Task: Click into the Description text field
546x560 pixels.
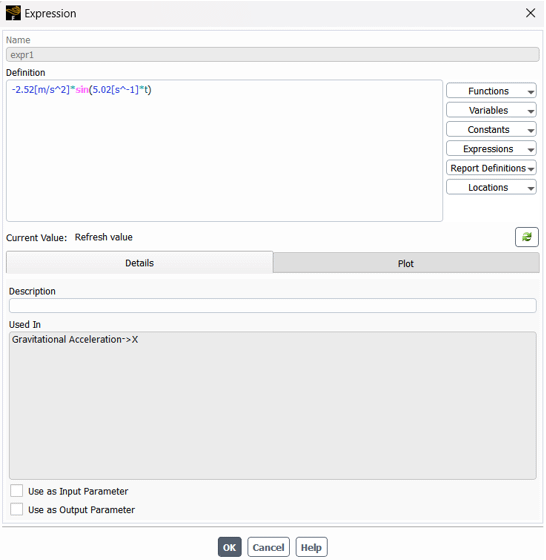Action: [272, 306]
